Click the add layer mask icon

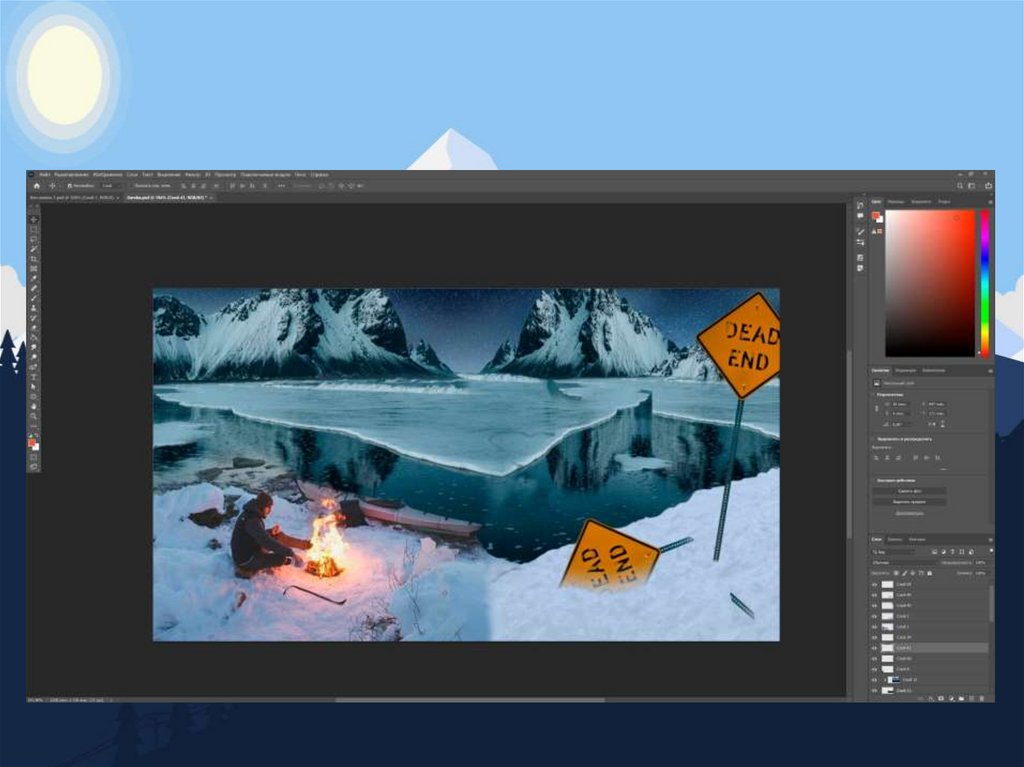(x=941, y=698)
